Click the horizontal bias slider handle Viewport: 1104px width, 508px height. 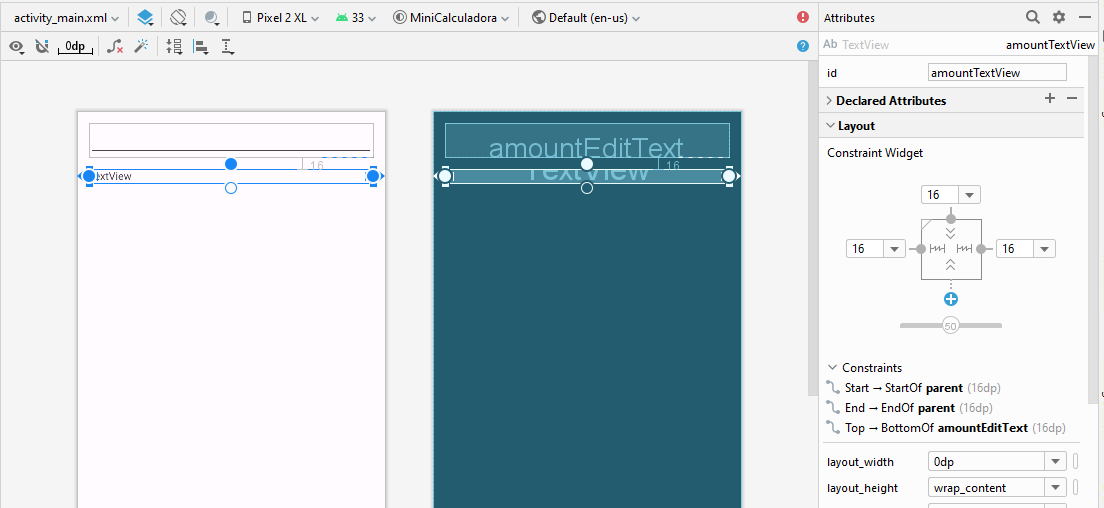[951, 326]
